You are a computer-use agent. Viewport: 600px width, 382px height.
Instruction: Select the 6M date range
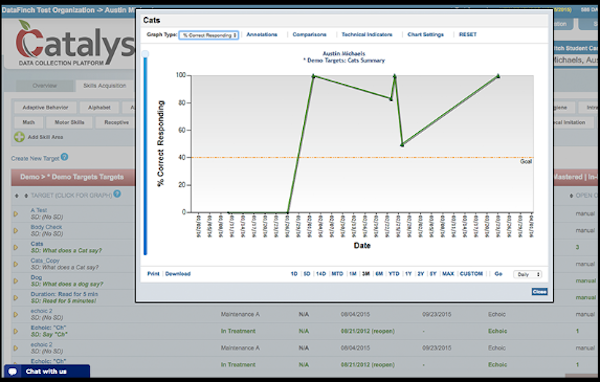click(379, 274)
